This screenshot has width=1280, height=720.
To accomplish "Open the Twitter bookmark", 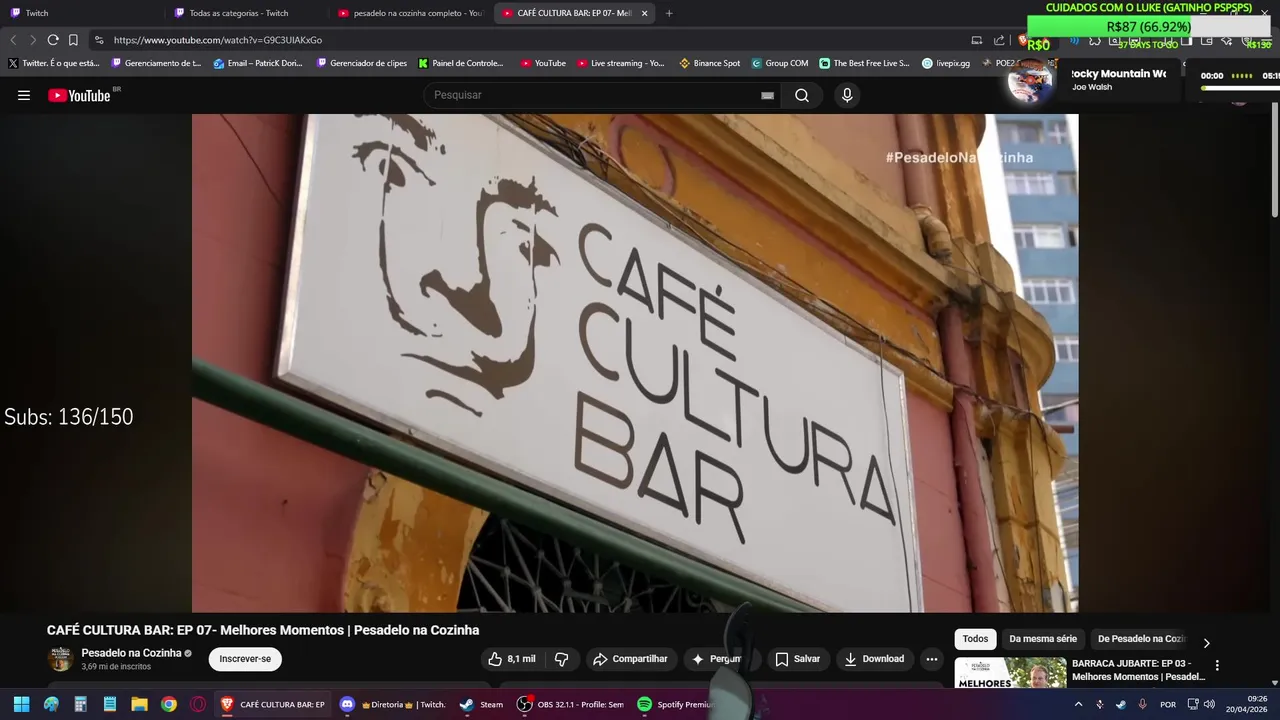I will click(x=54, y=63).
